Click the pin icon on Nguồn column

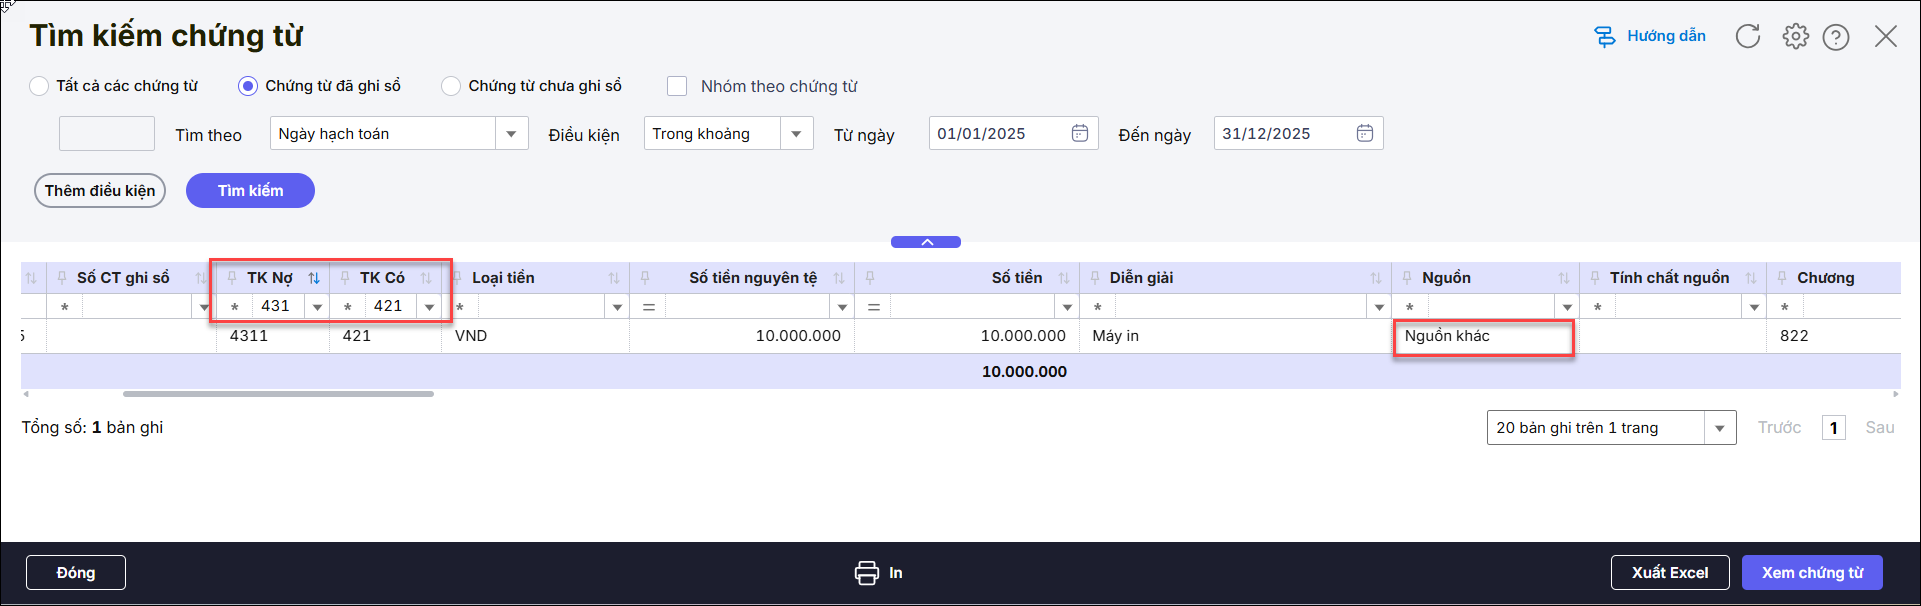(1407, 278)
